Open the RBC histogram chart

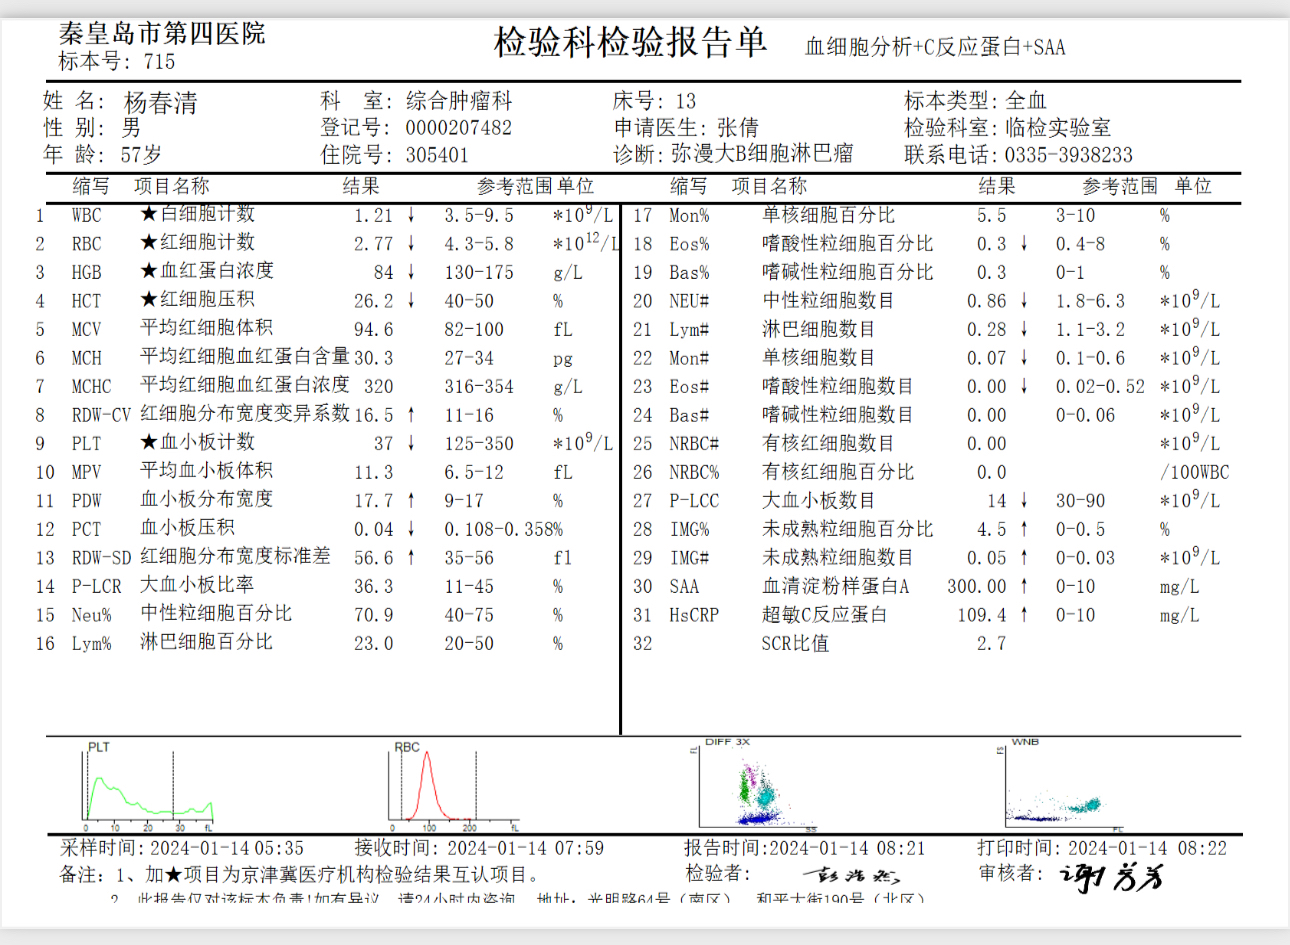[454, 787]
